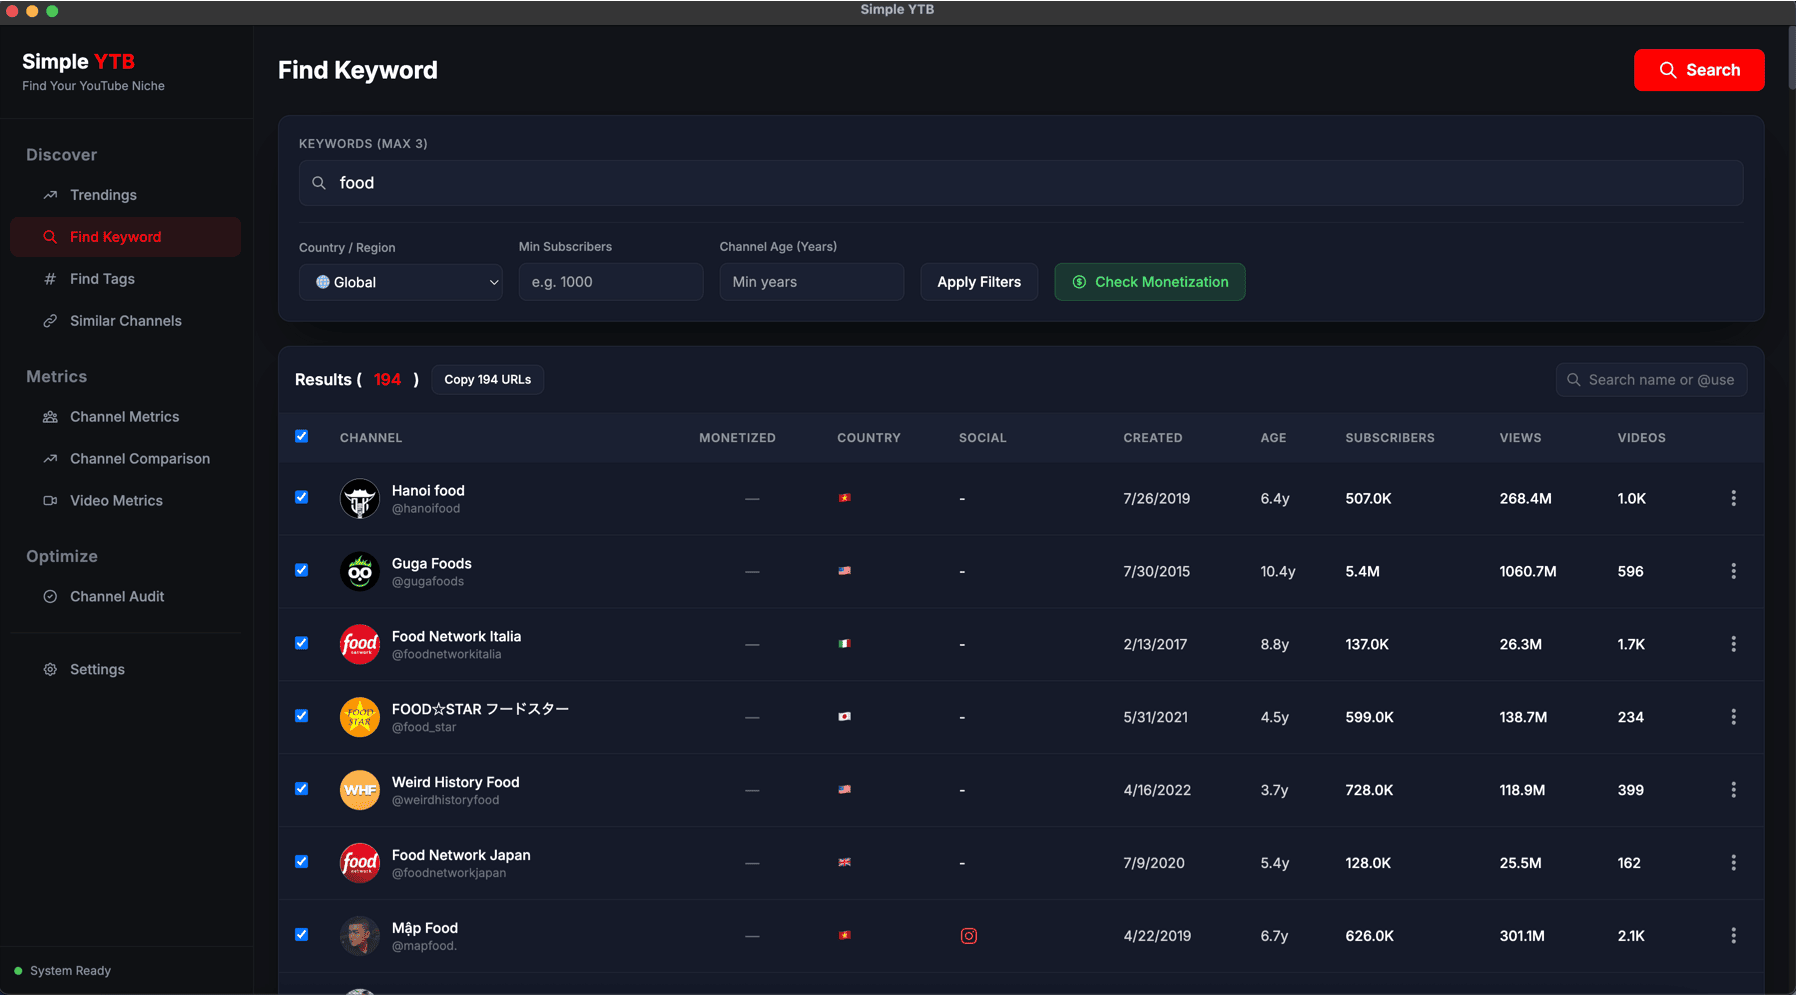
Task: Open Trendings in the sidebar
Action: pos(103,195)
